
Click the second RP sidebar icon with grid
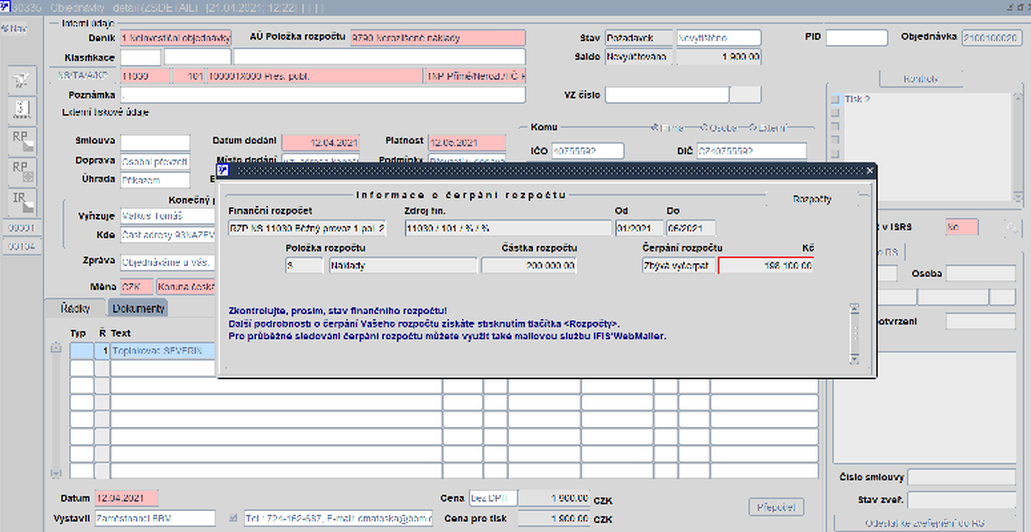22,172
